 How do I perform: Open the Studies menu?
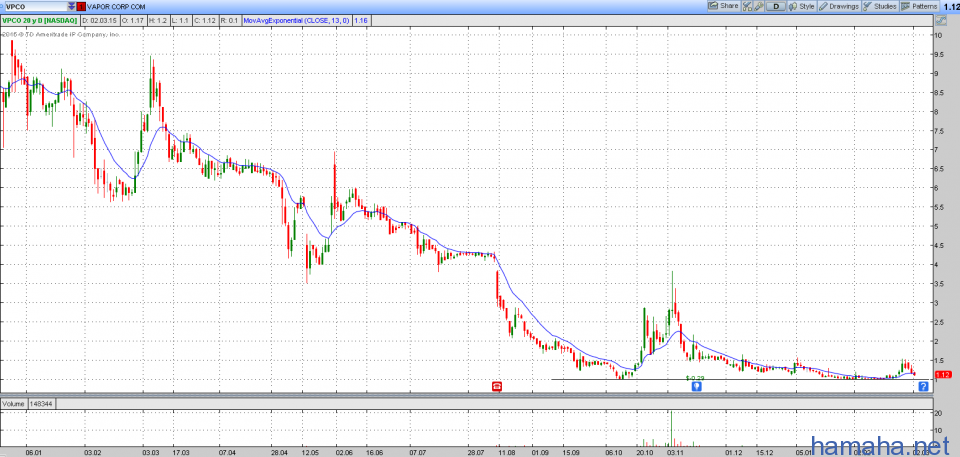(x=880, y=6)
